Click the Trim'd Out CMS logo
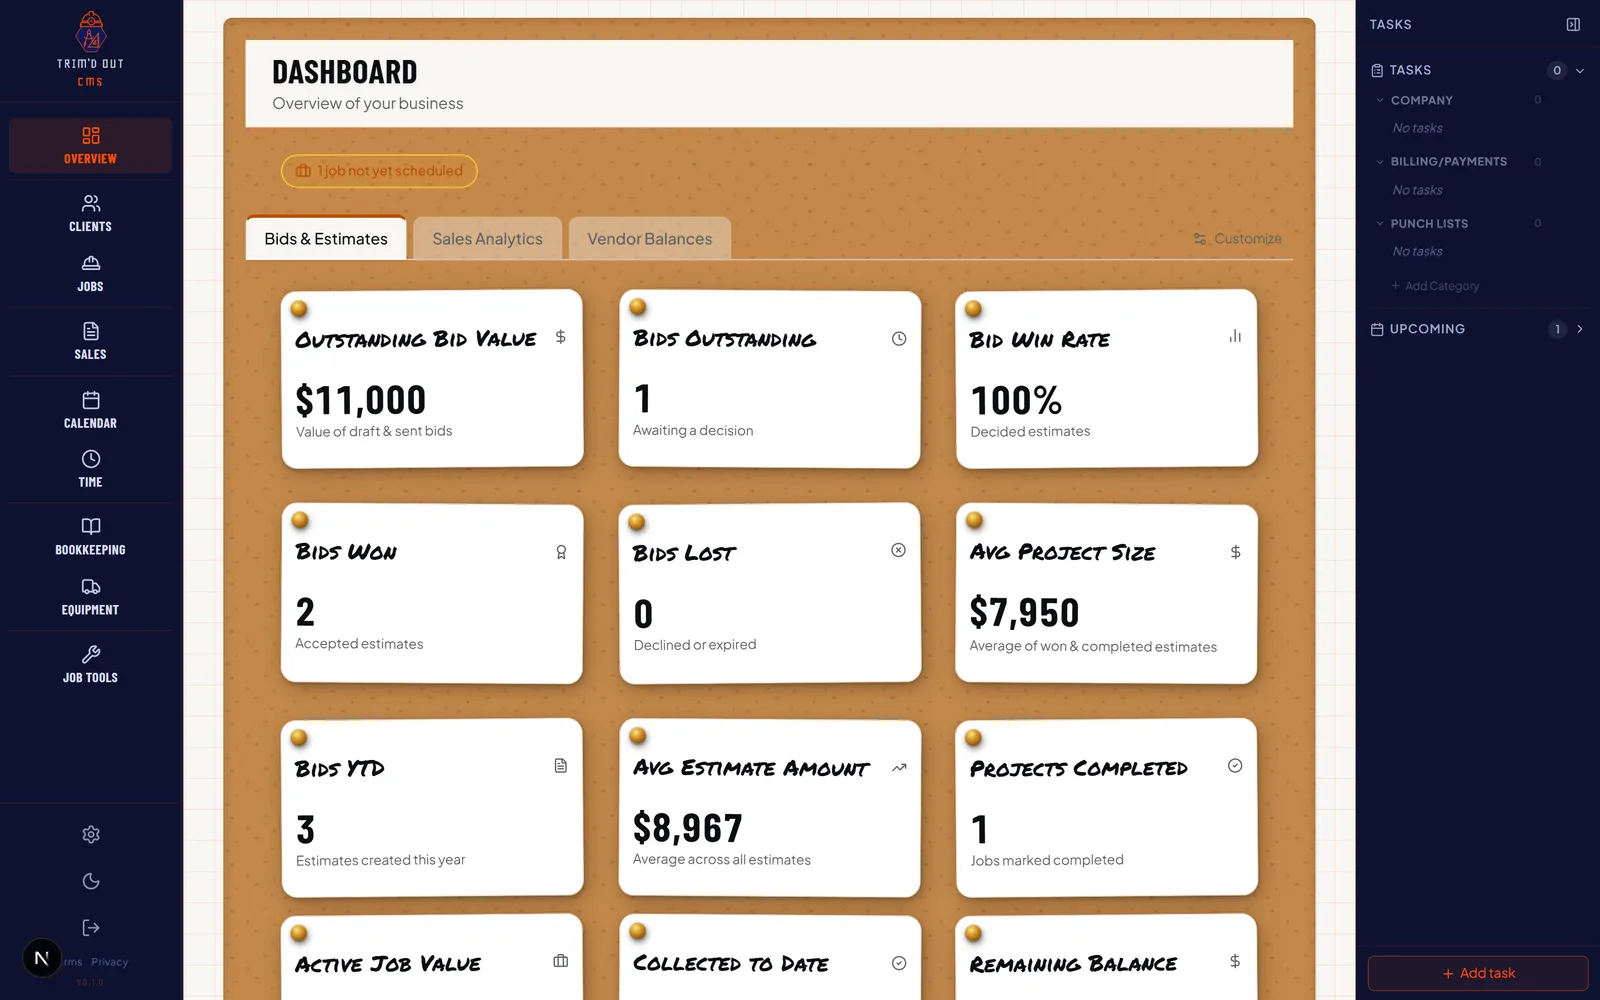The width and height of the screenshot is (1600, 1000). [x=90, y=49]
